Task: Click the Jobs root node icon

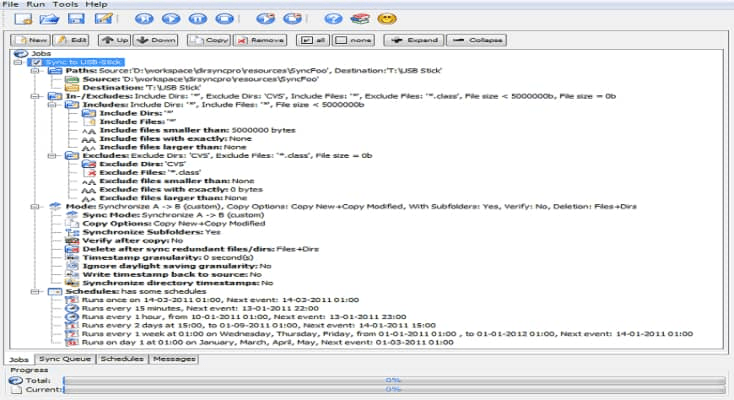Action: coord(21,53)
